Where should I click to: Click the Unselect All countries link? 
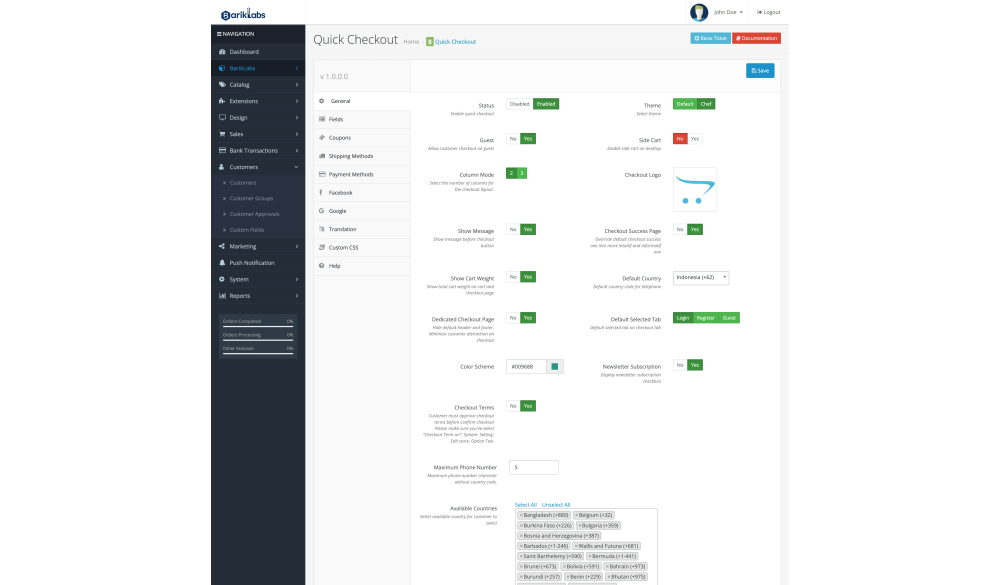(556, 505)
